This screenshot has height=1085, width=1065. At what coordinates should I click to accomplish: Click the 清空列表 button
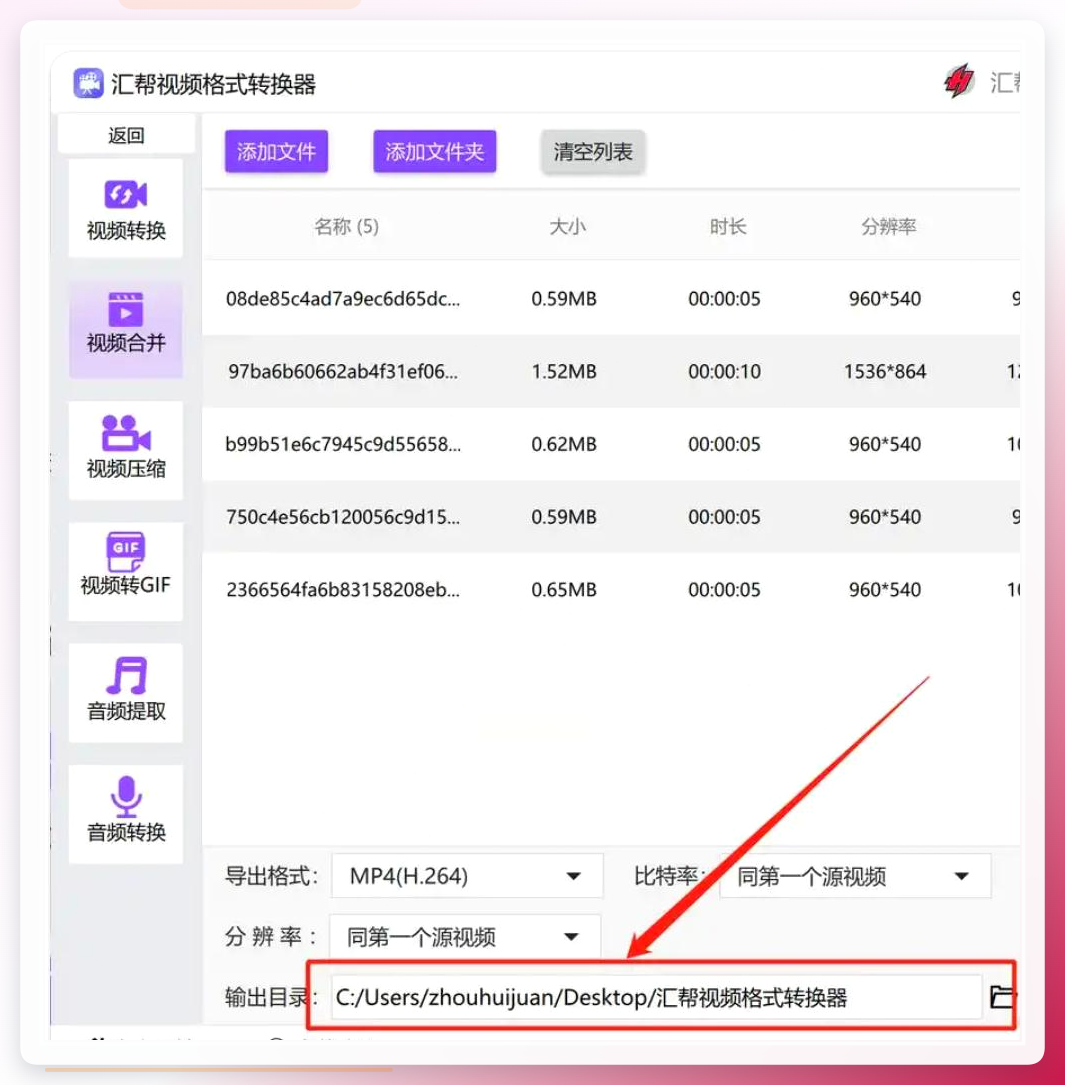tap(593, 152)
